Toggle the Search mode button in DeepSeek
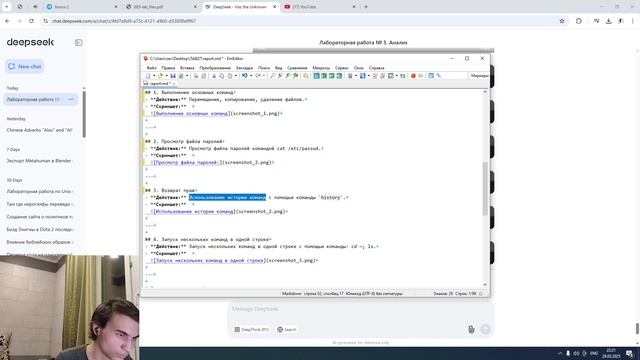Viewport: 640px width, 360px height. (287, 329)
